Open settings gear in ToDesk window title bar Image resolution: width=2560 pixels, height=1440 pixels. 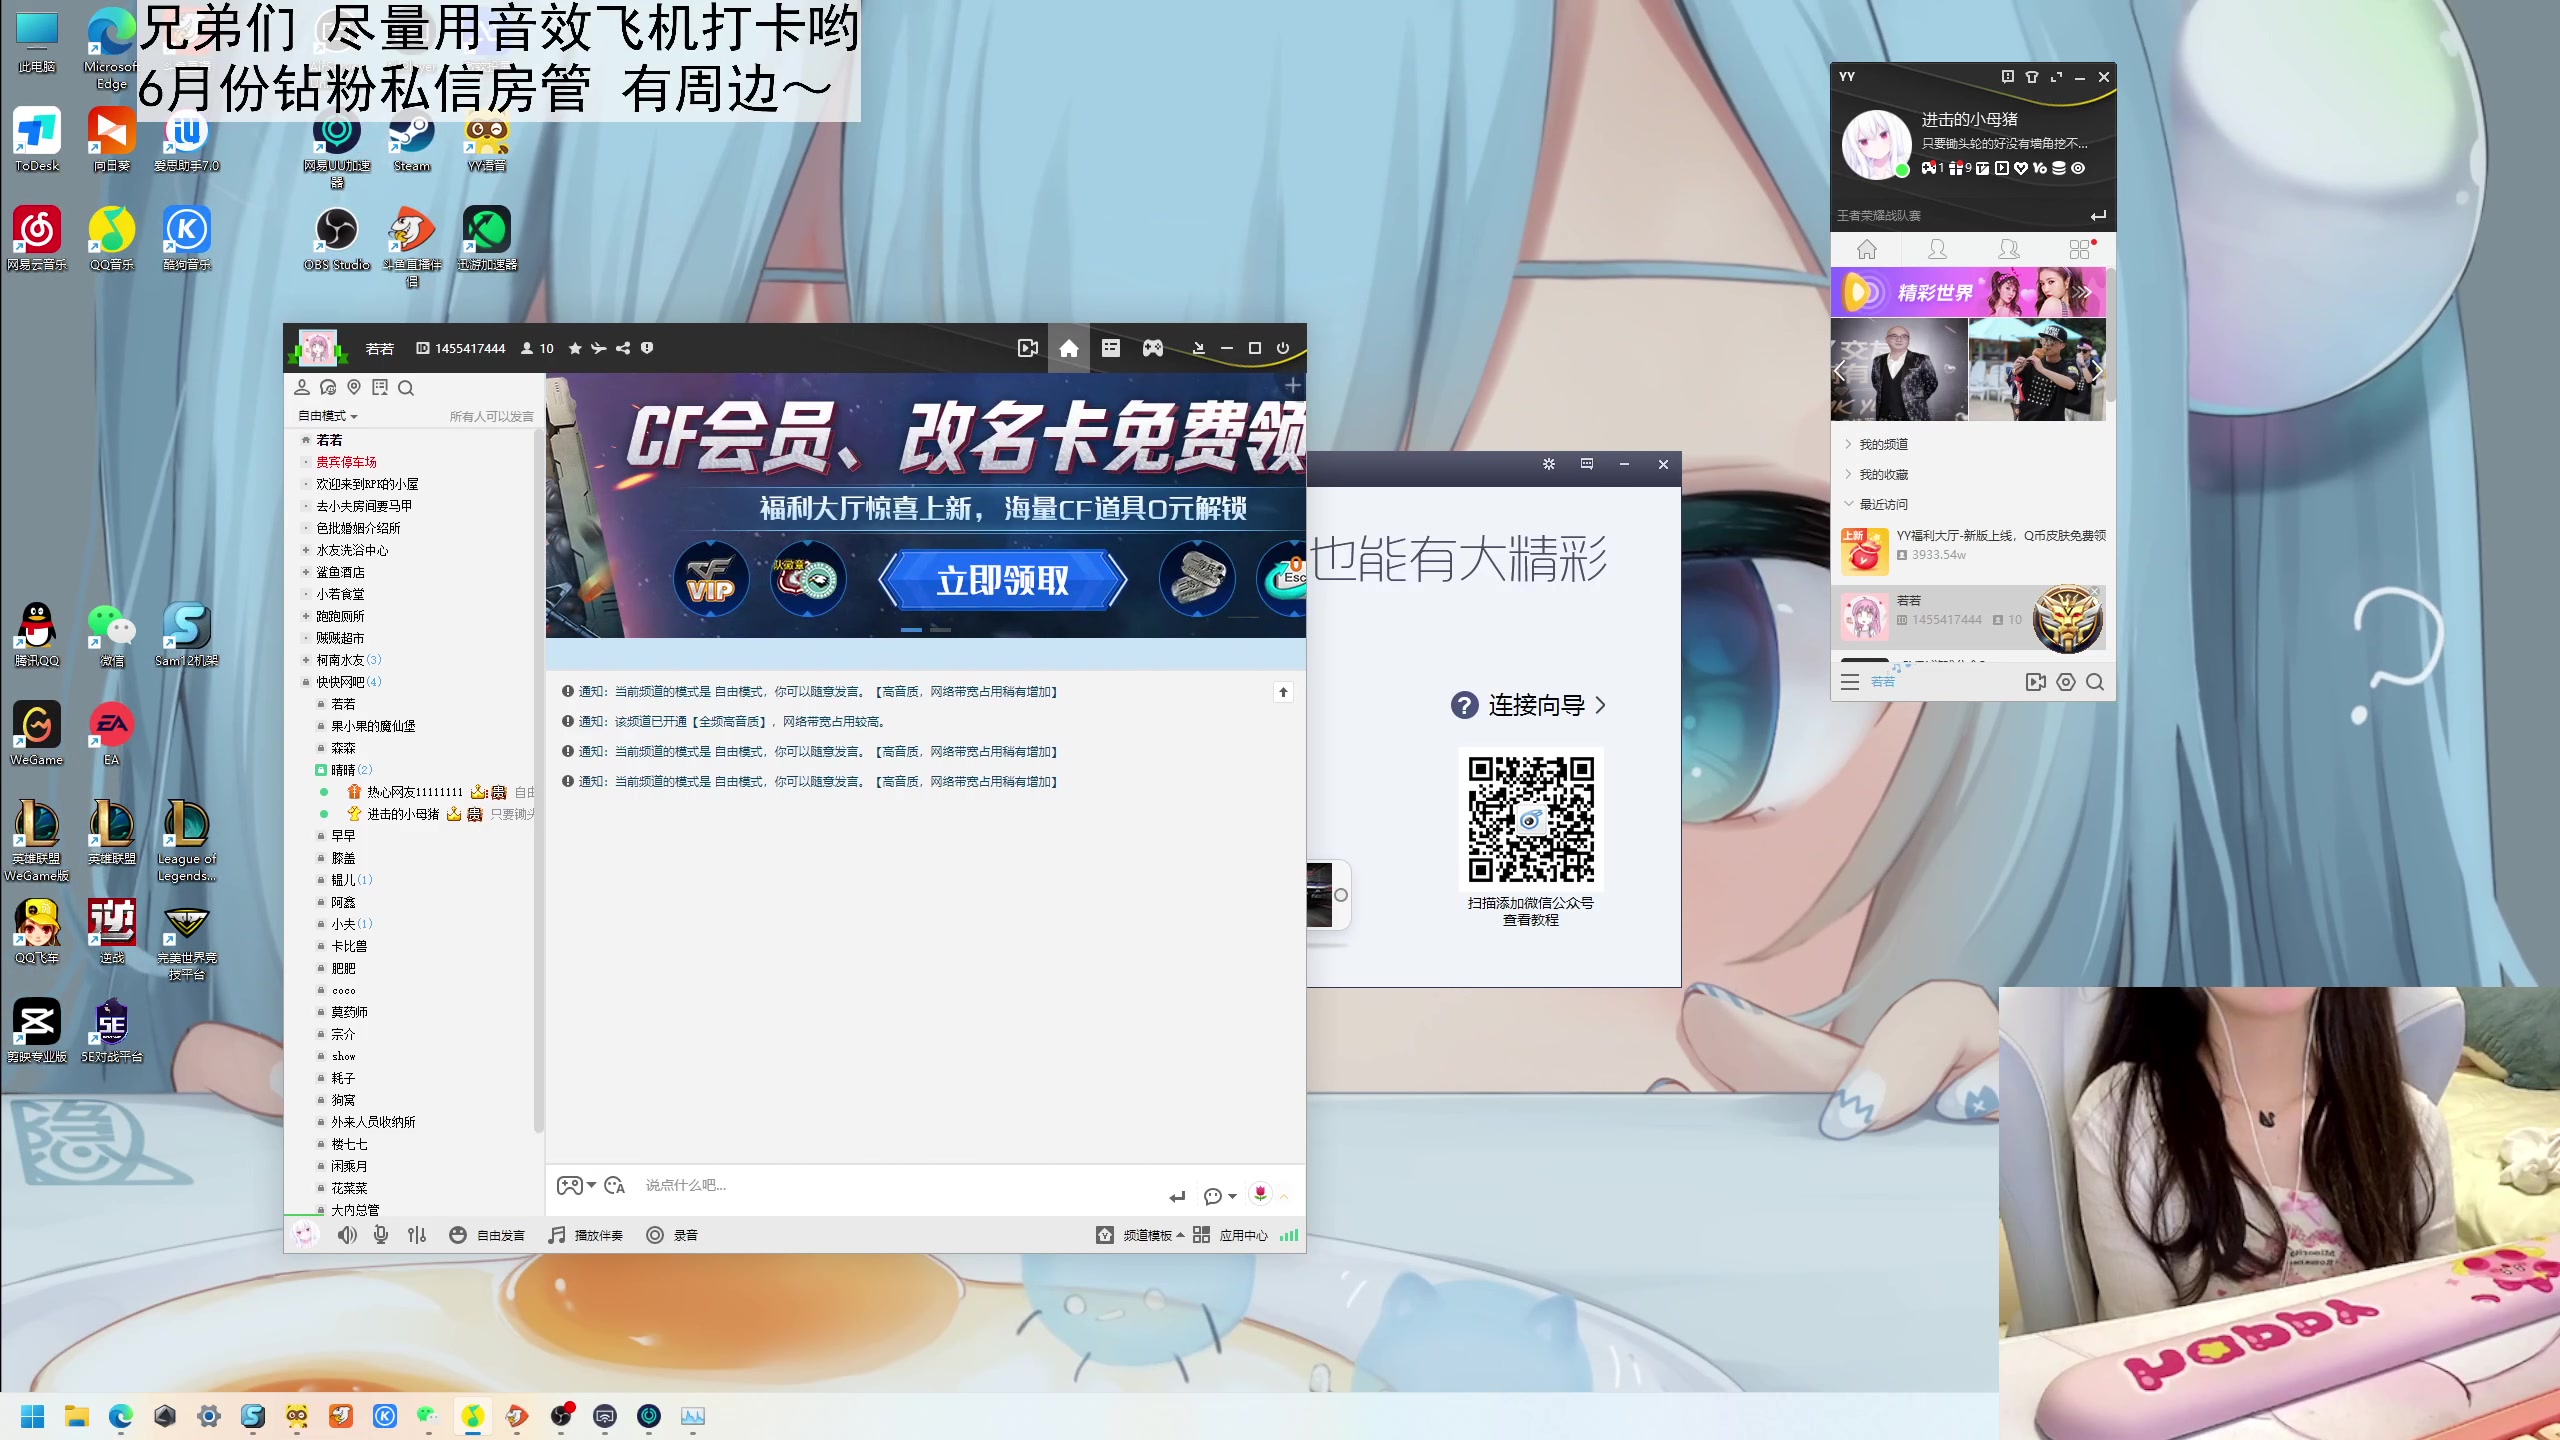pos(1548,464)
